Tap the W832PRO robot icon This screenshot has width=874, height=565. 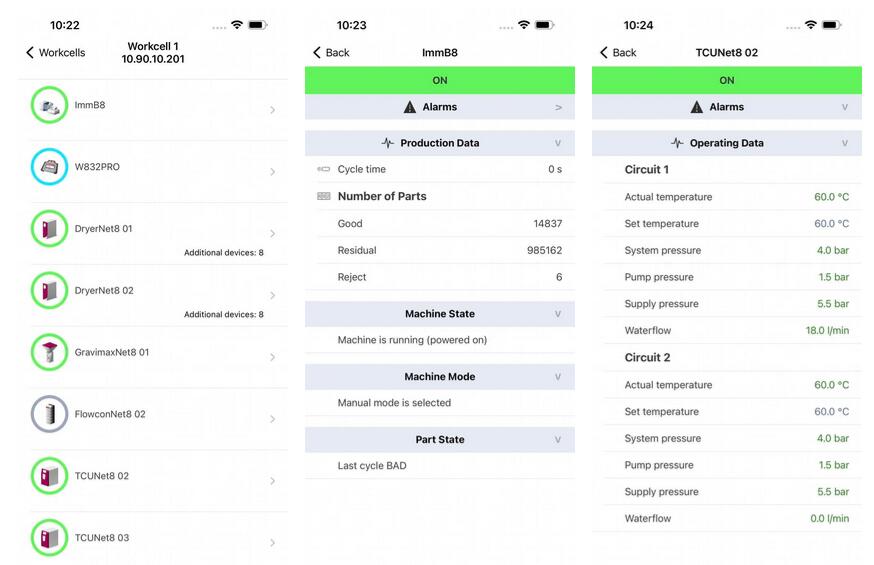pos(49,167)
